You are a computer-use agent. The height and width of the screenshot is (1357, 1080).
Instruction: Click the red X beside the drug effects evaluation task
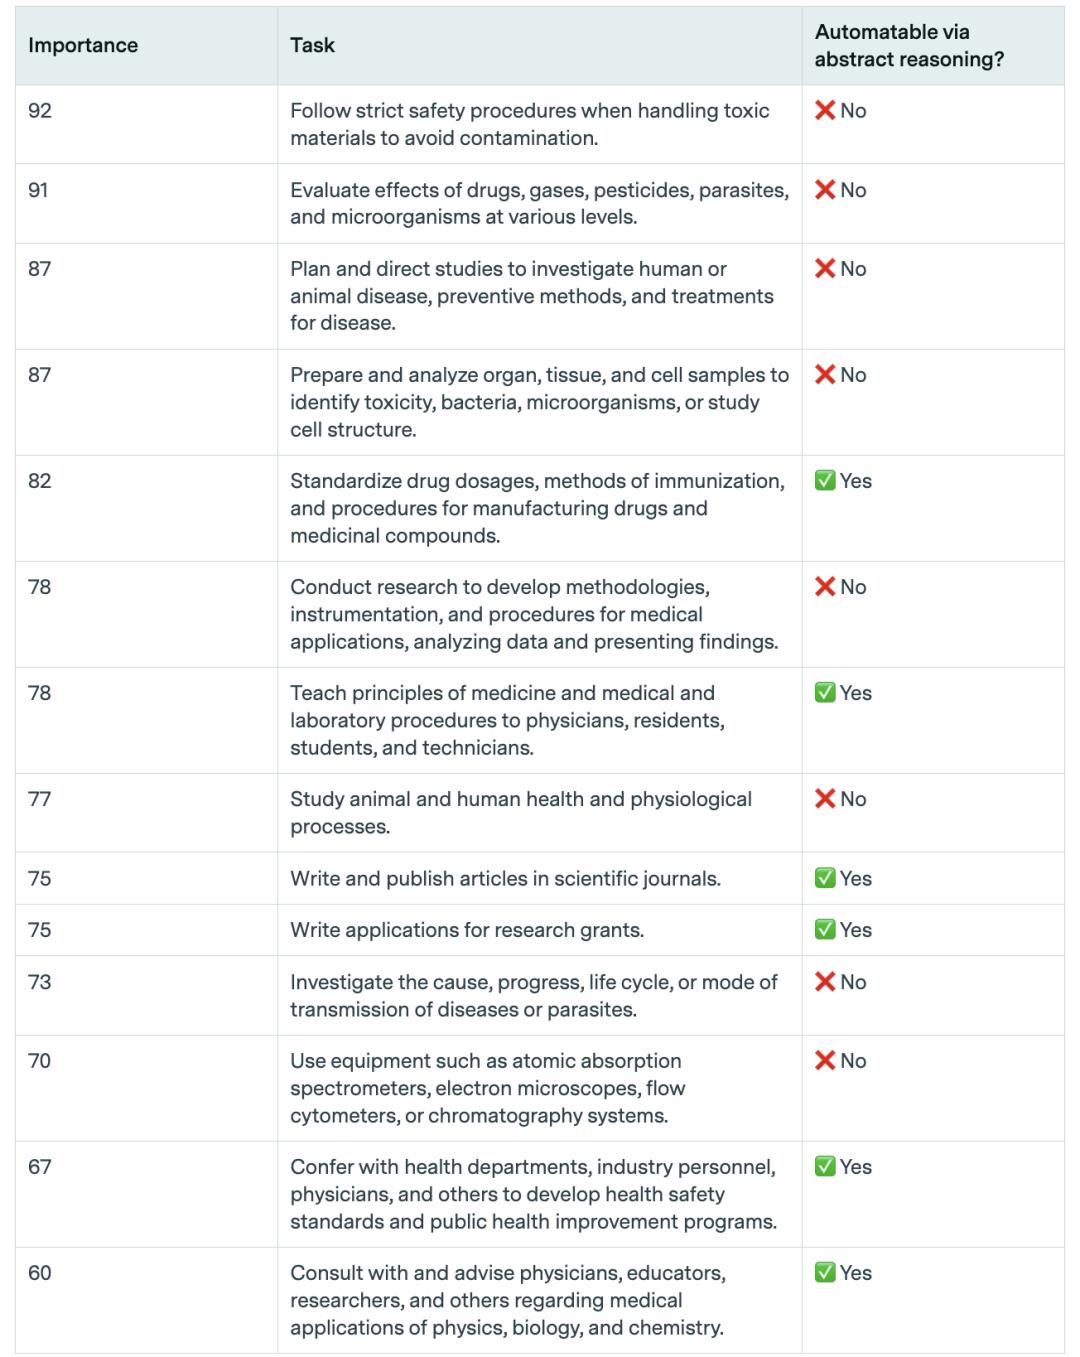point(825,190)
